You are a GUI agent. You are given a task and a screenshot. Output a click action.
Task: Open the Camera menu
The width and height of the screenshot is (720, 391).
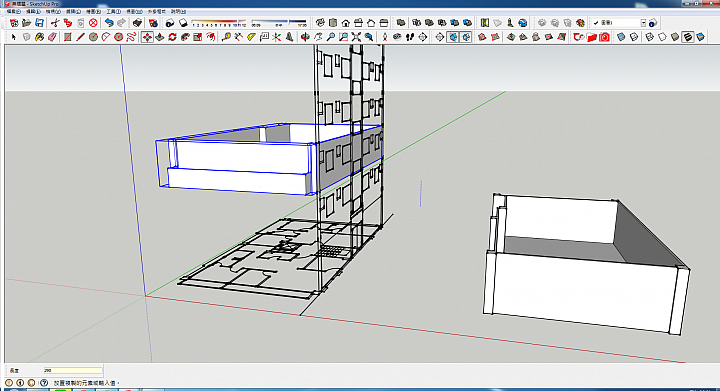[73, 11]
